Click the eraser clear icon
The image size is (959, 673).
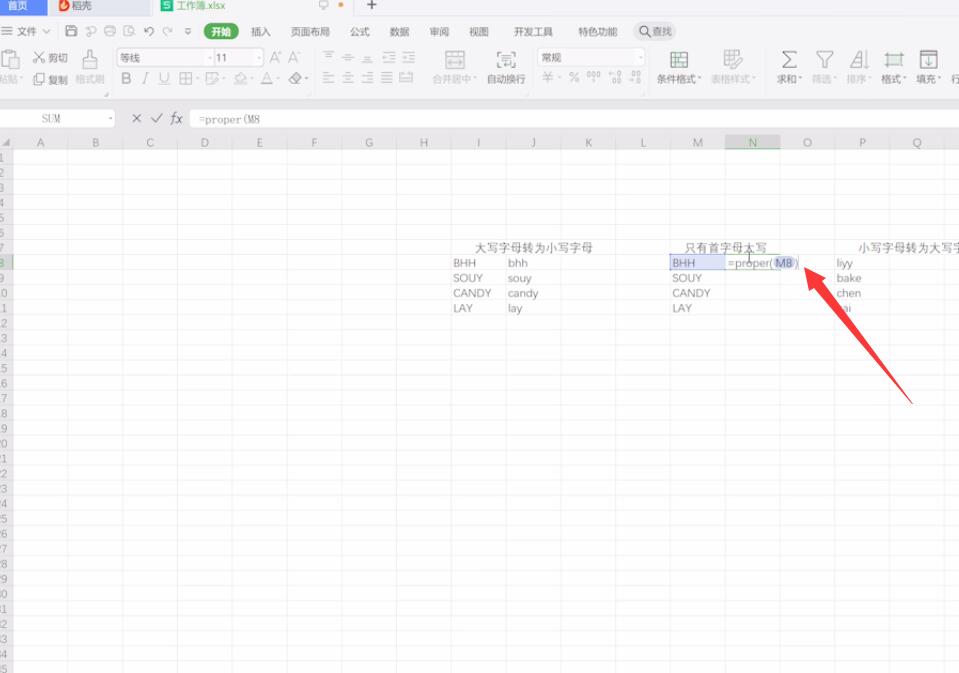(x=295, y=78)
